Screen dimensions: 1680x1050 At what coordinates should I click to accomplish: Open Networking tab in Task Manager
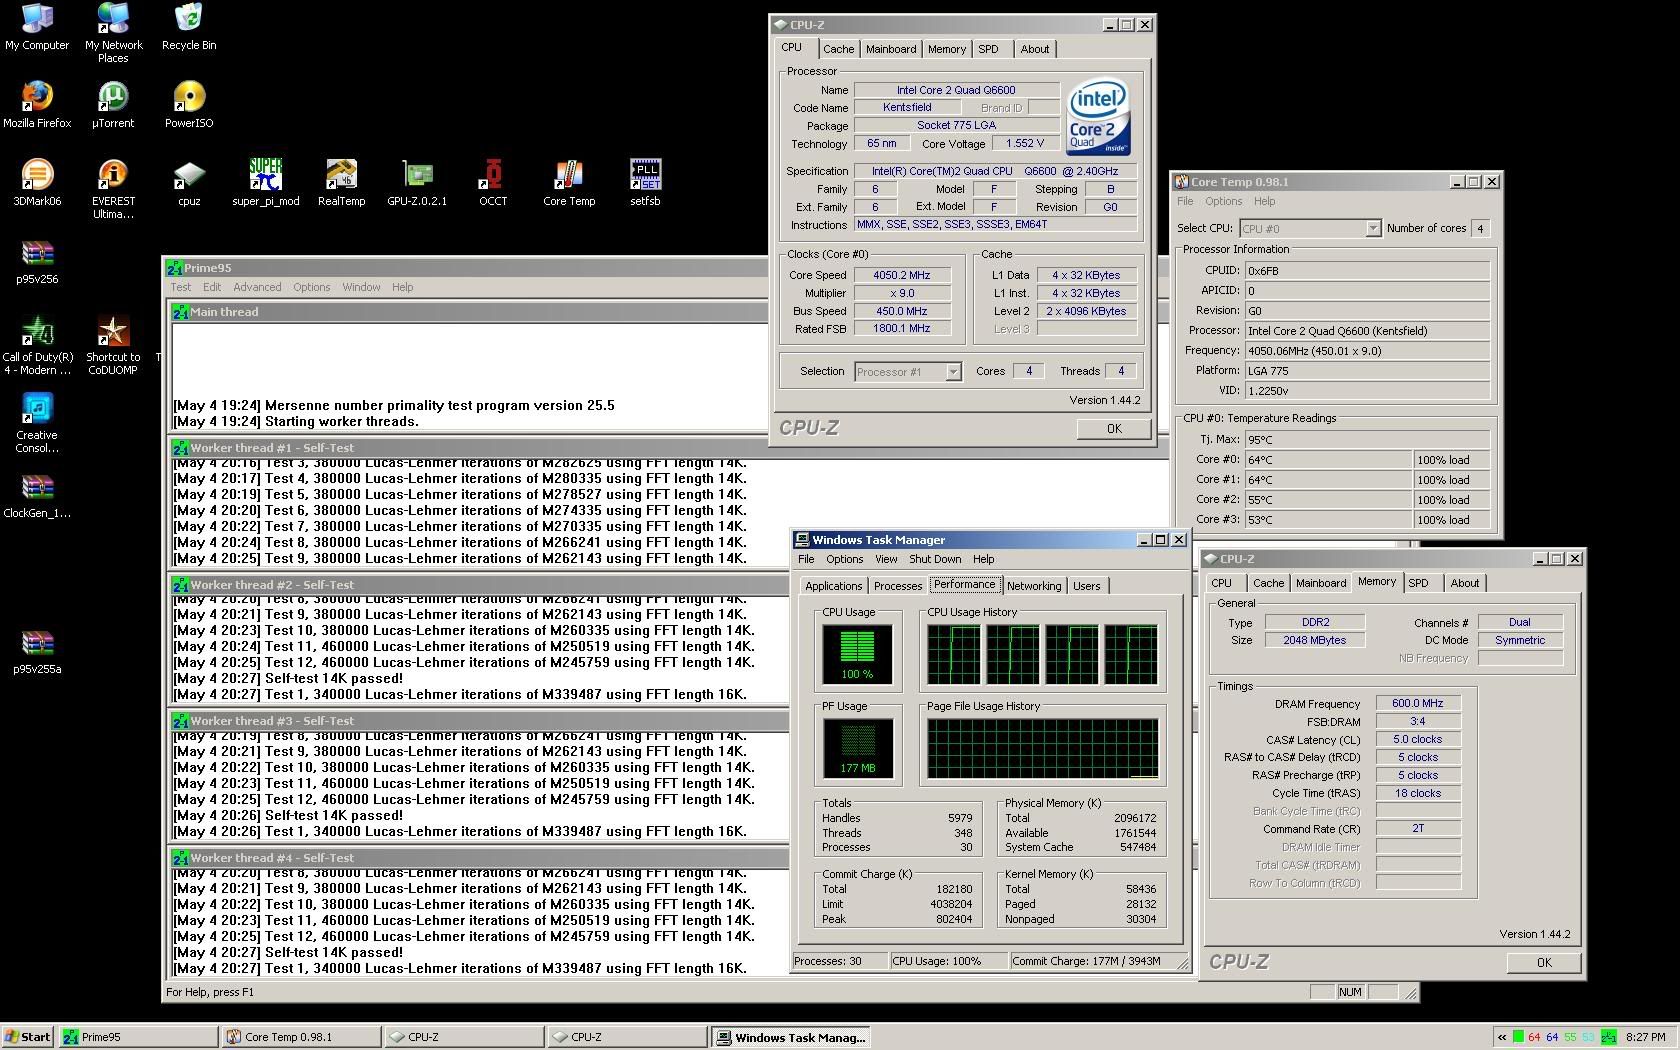pos(1034,586)
